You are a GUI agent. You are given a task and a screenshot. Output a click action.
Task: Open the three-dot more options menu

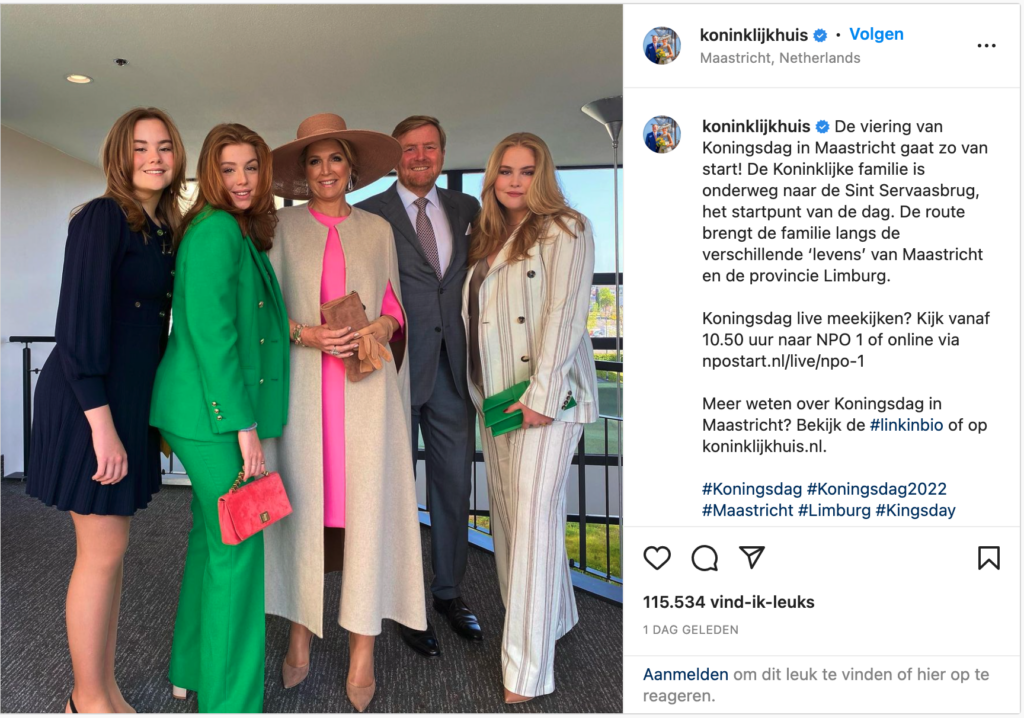tap(986, 46)
